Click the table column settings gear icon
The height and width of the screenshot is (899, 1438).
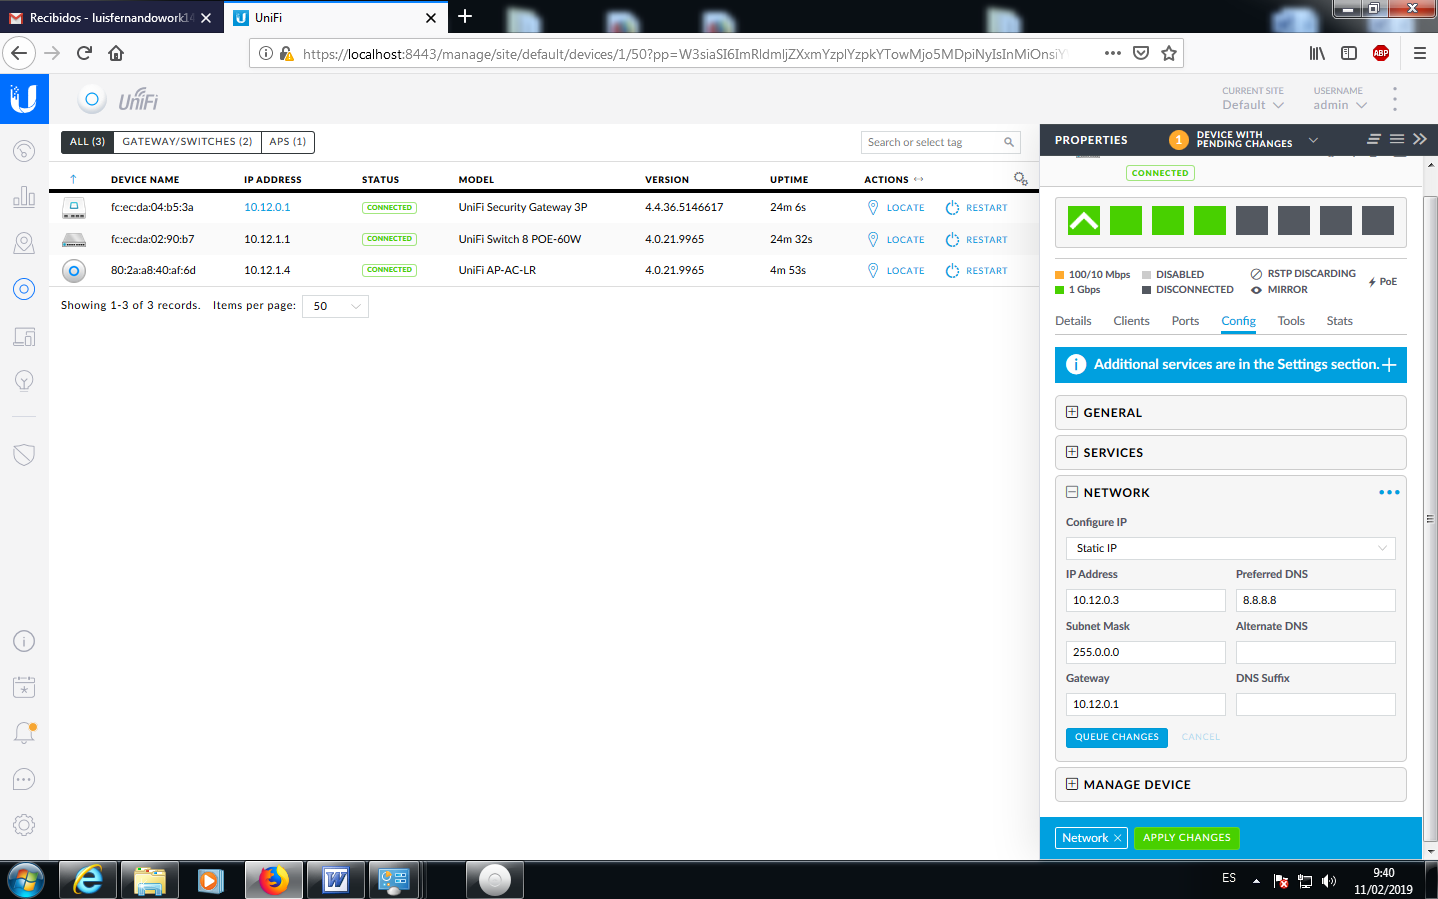[x=1020, y=179]
